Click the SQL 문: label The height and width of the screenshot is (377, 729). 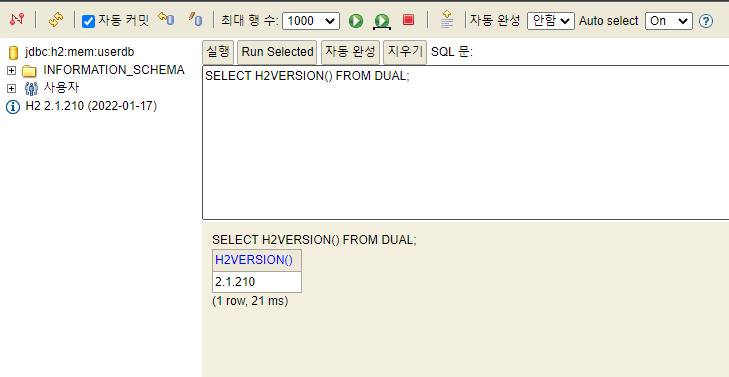point(452,52)
